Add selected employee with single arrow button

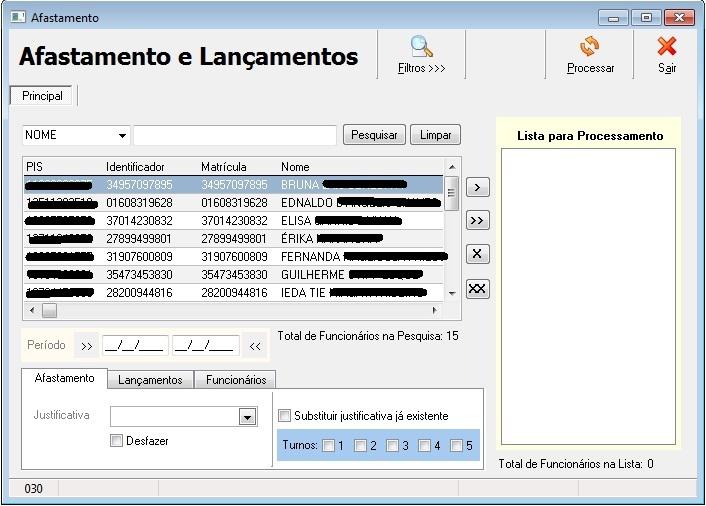pyautogui.click(x=478, y=187)
